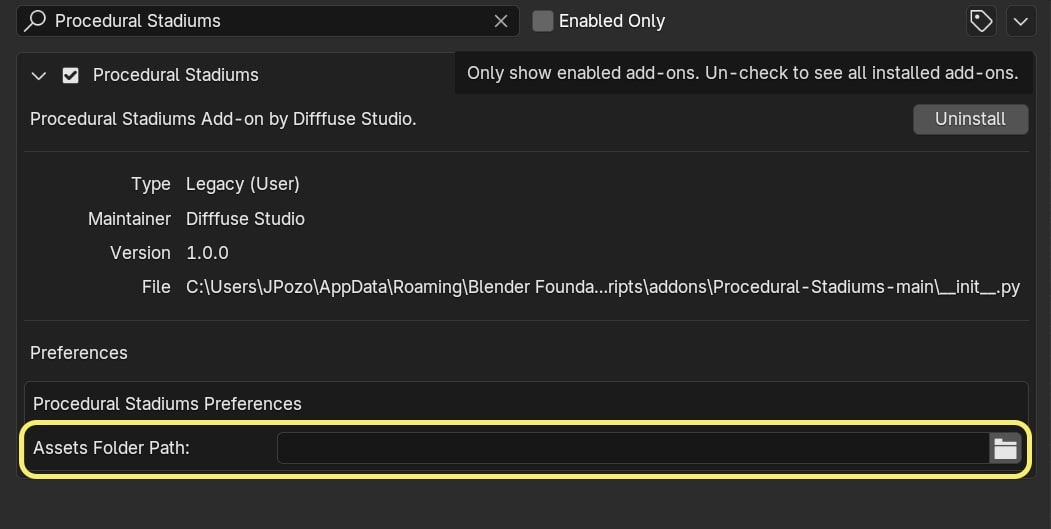Click the add-on __init__.py file path
This screenshot has height=529, width=1051.
pyautogui.click(x=603, y=287)
